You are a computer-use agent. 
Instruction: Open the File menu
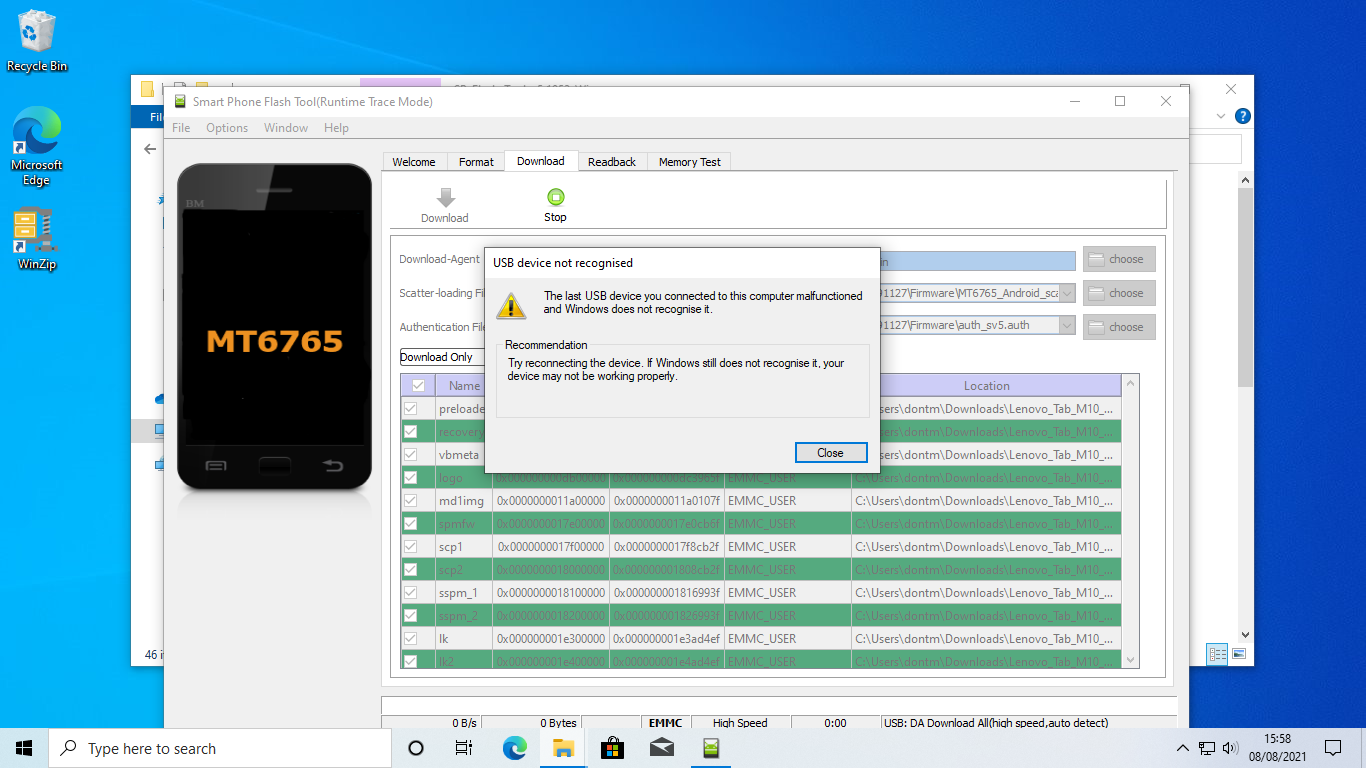pos(181,128)
